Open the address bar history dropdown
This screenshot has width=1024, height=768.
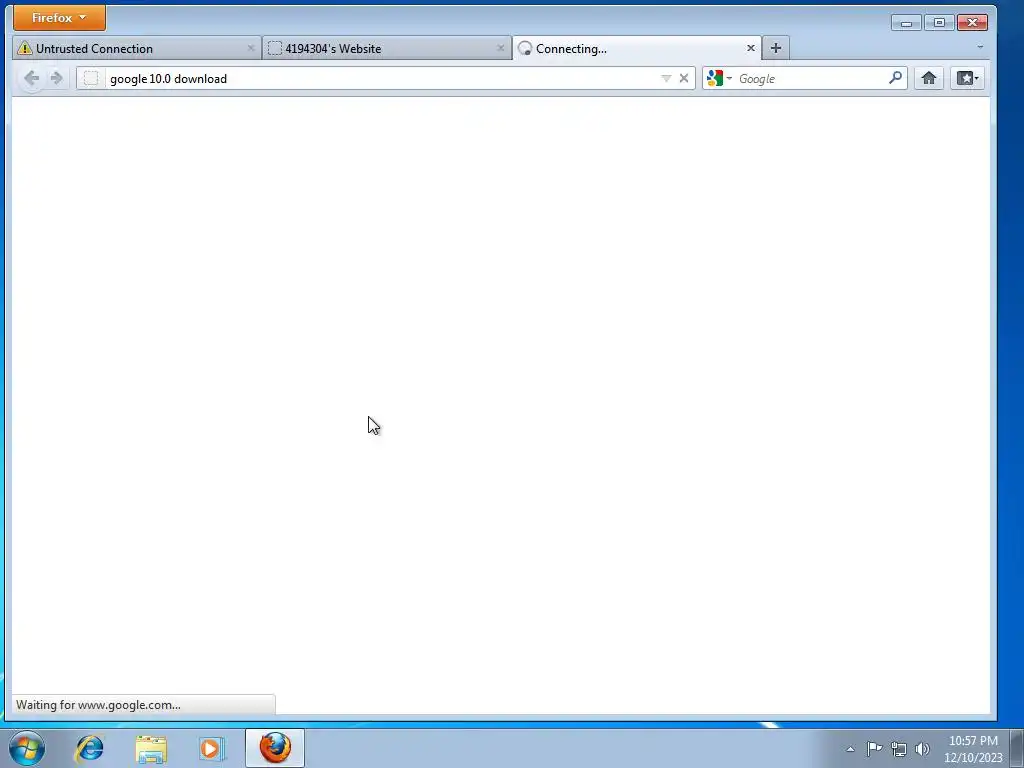(666, 78)
